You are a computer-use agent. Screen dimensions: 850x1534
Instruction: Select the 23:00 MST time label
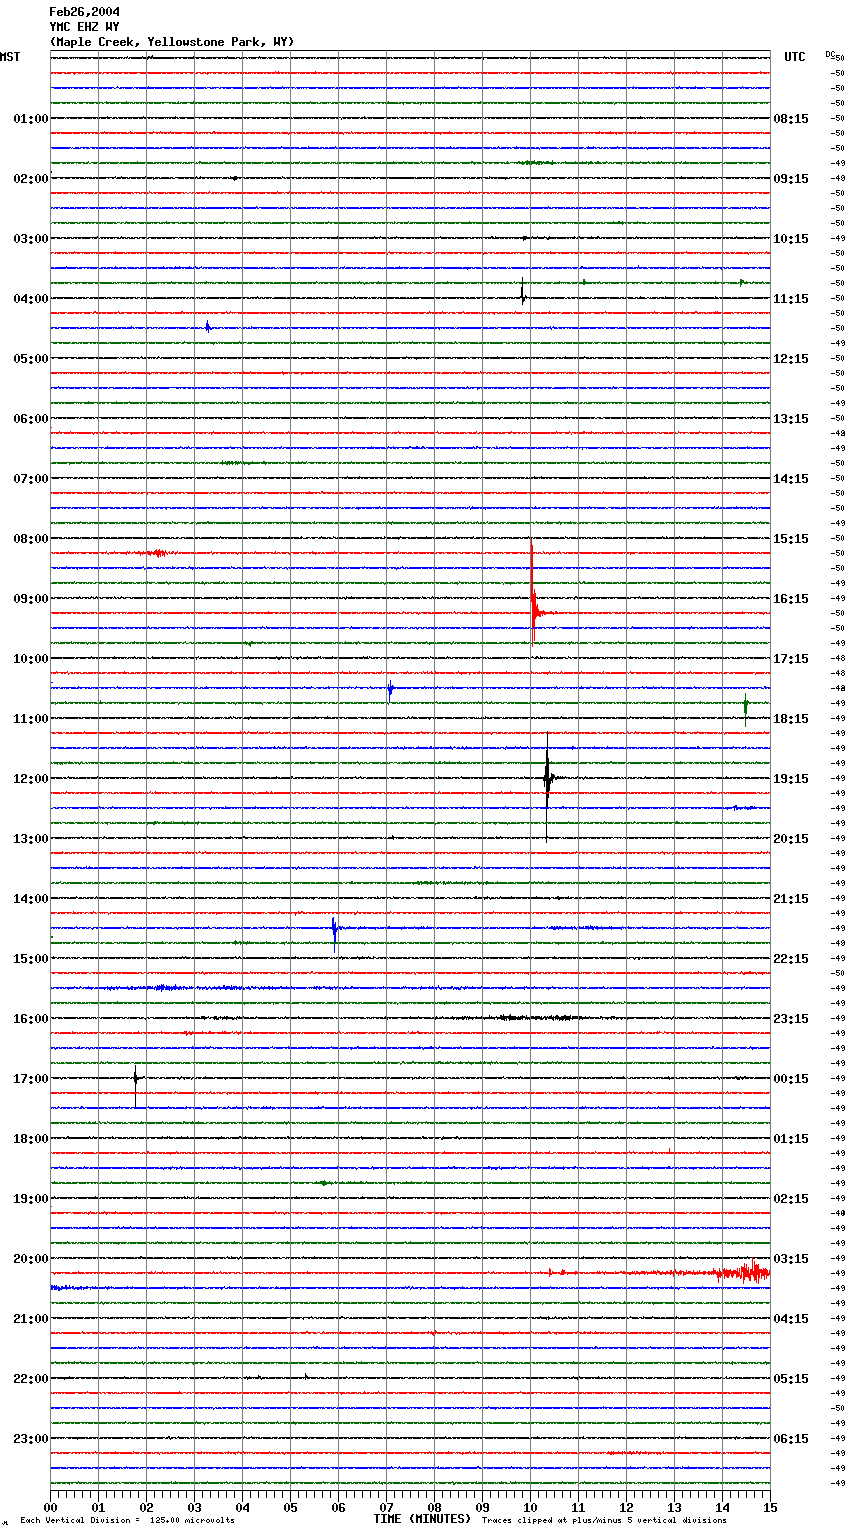[x=30, y=1439]
